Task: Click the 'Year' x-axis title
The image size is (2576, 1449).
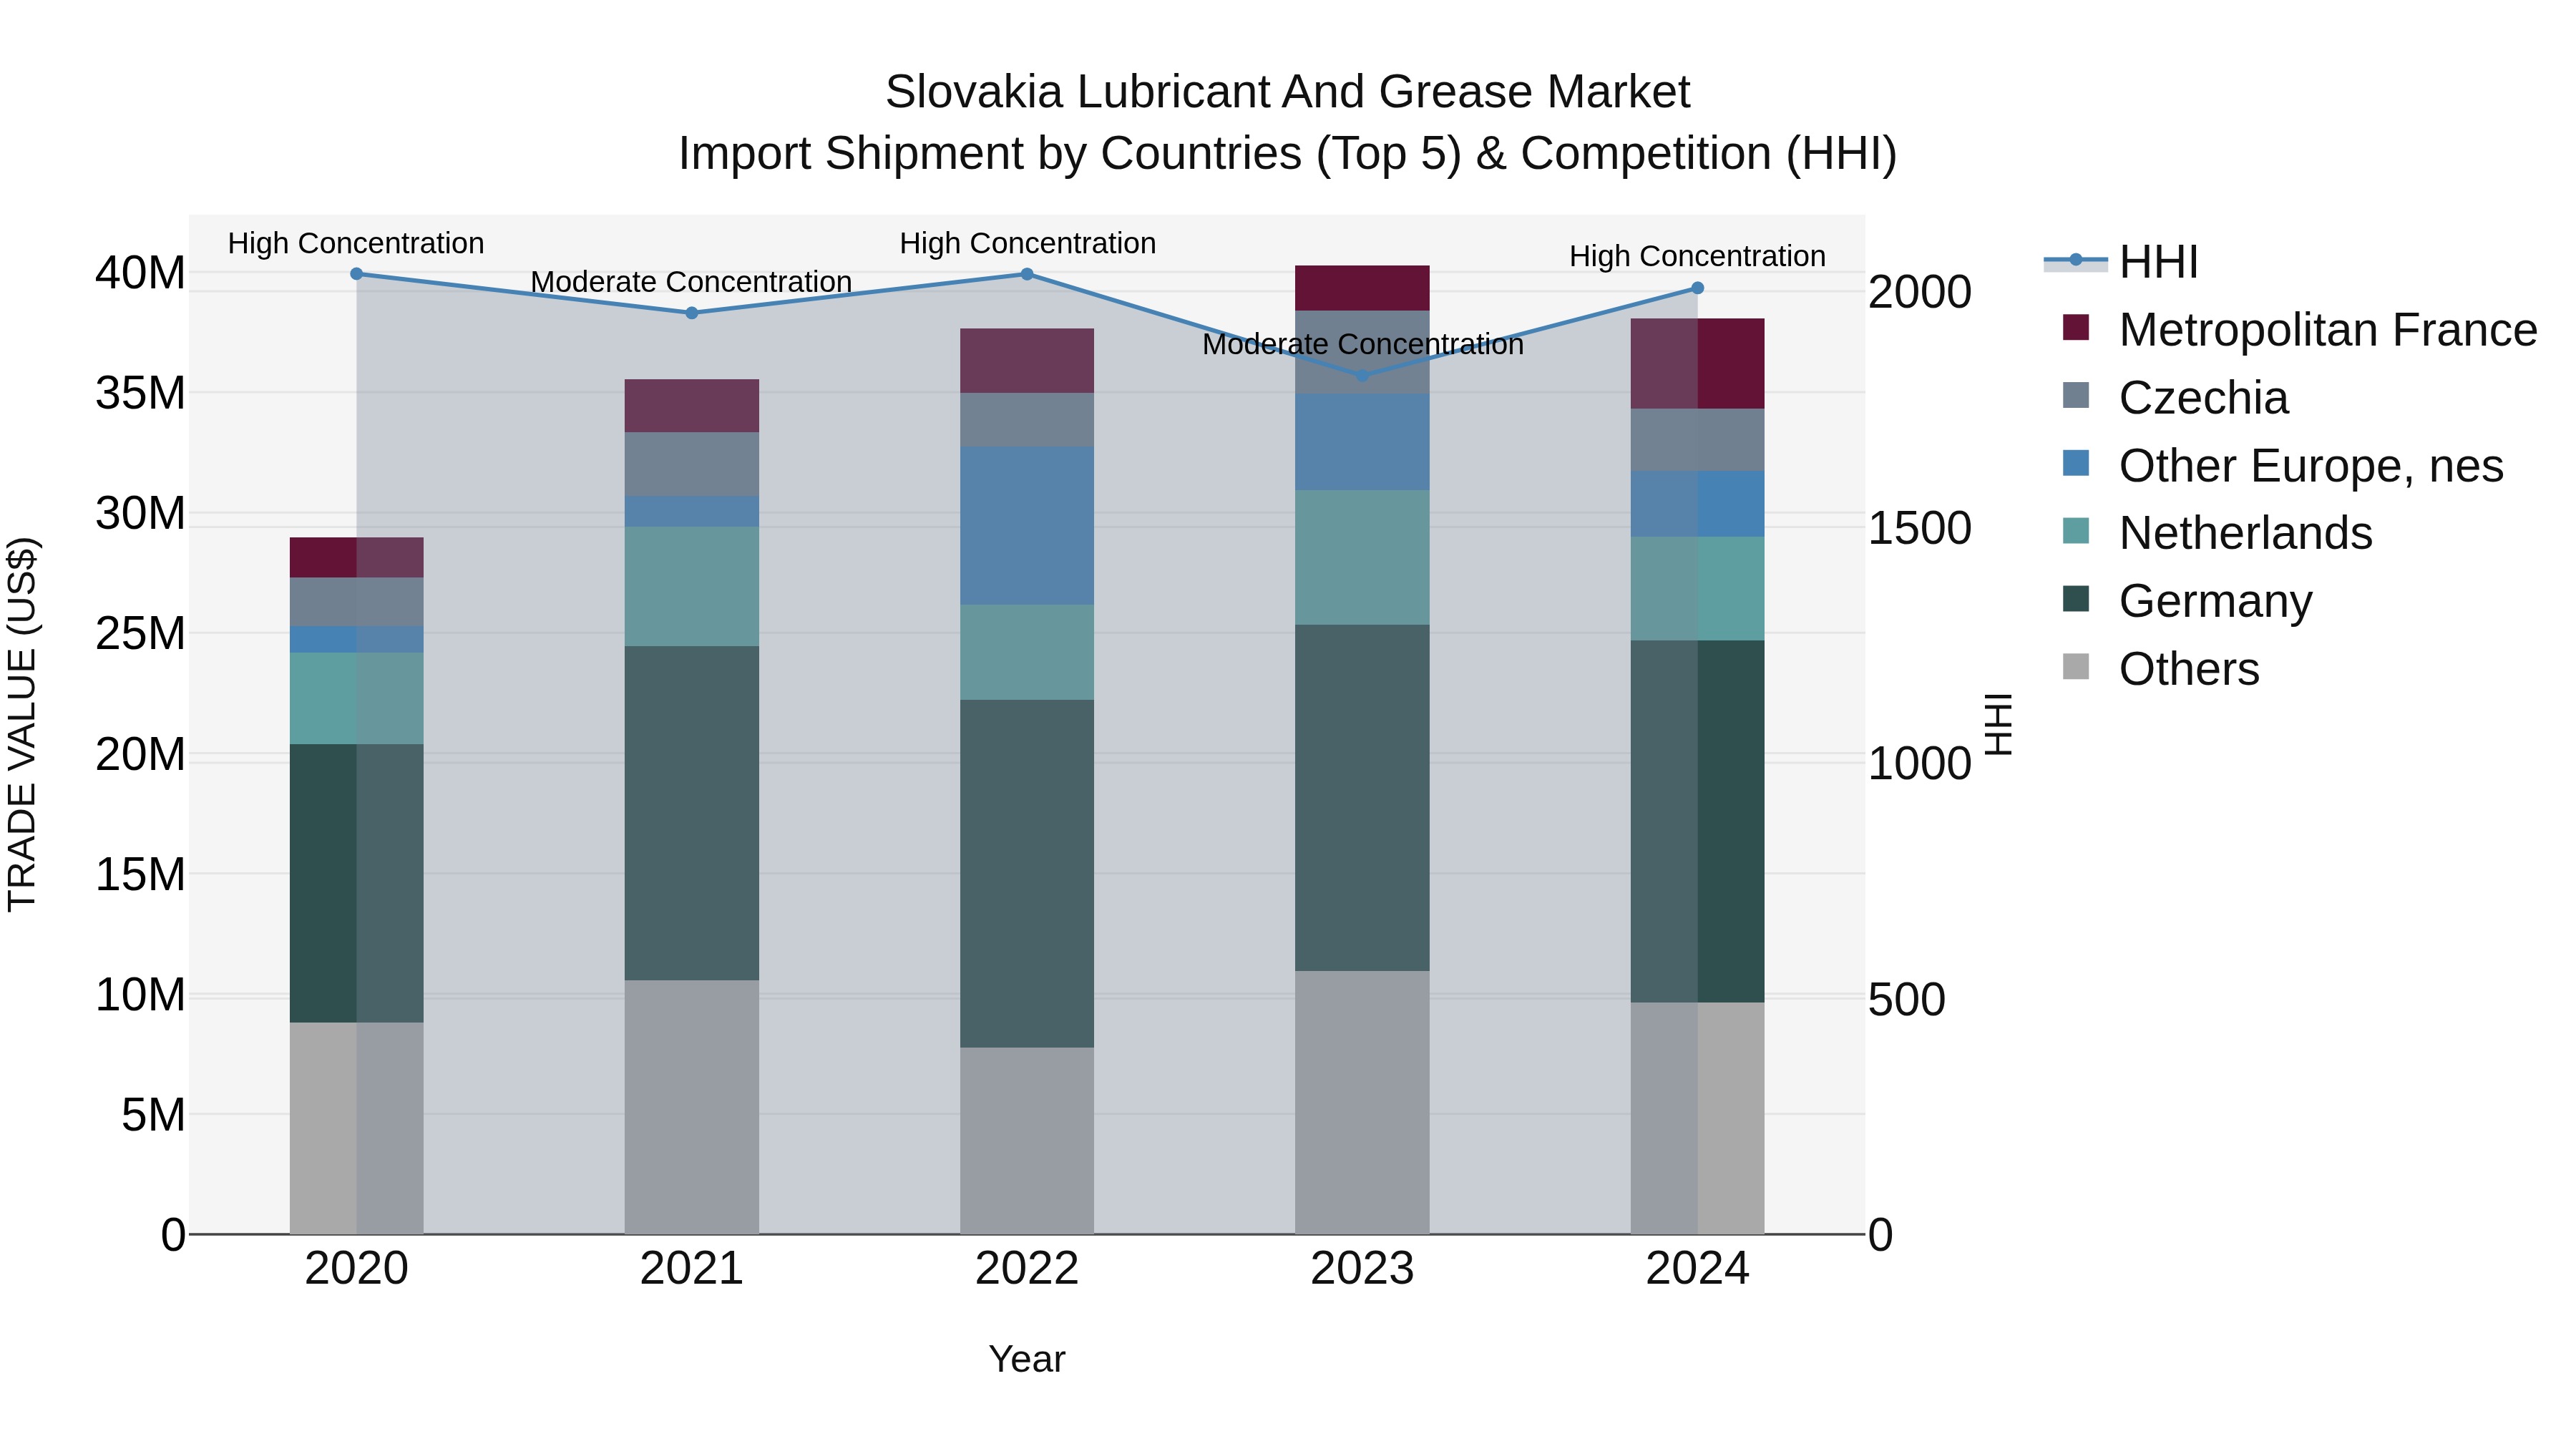Action: coord(1027,1360)
